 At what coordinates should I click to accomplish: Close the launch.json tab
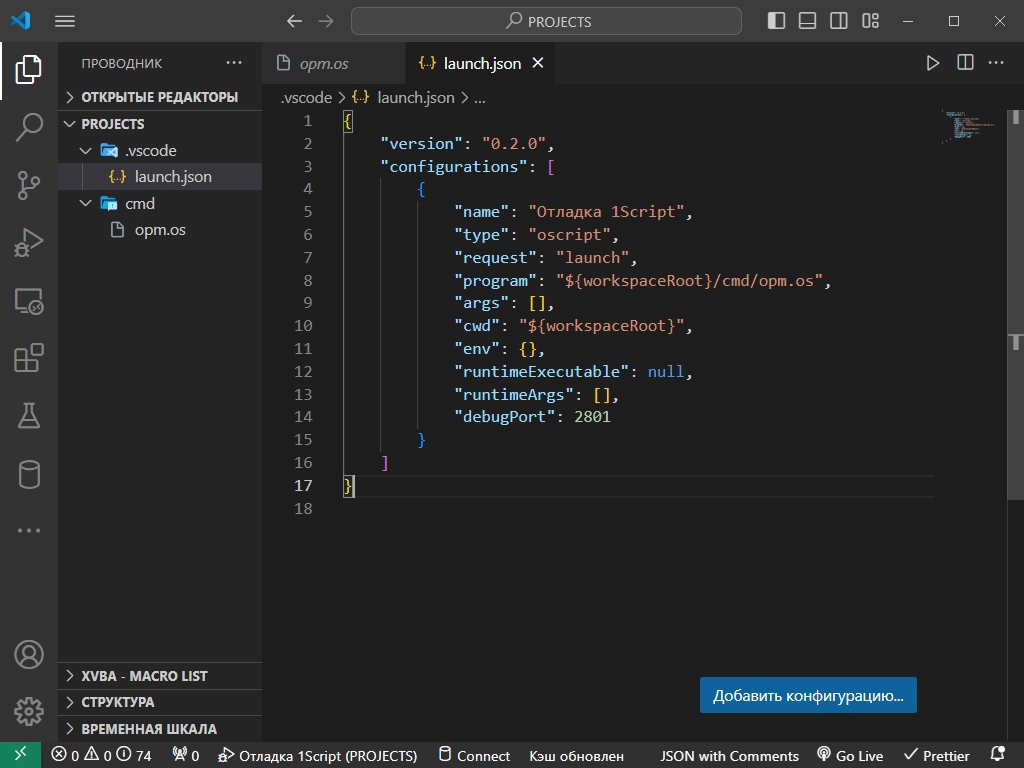pos(537,63)
